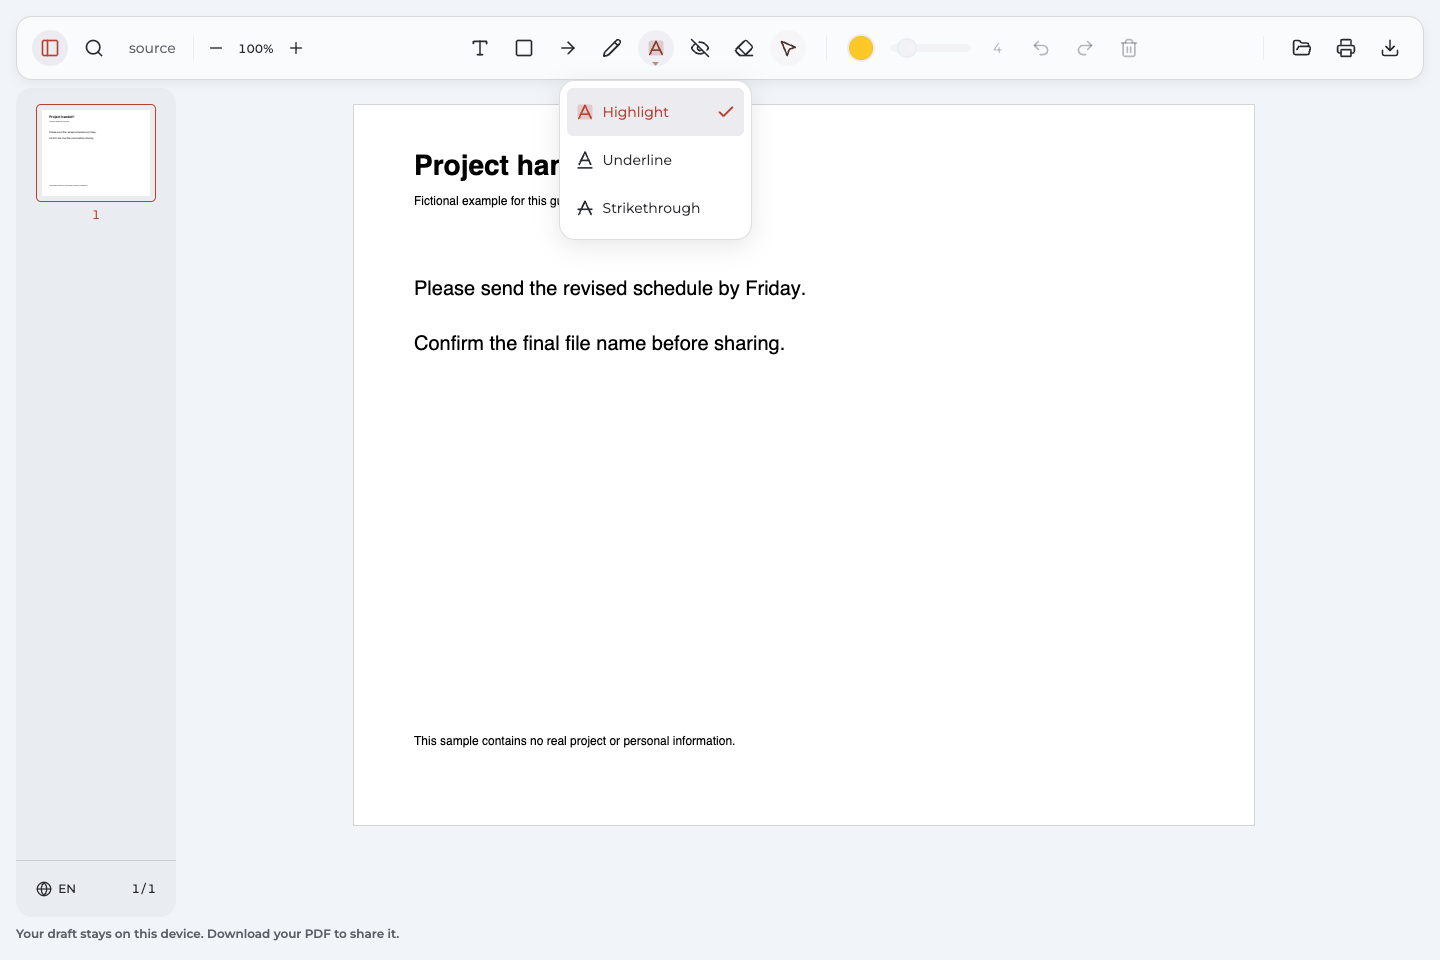Zoom out with the minus button

point(216,48)
